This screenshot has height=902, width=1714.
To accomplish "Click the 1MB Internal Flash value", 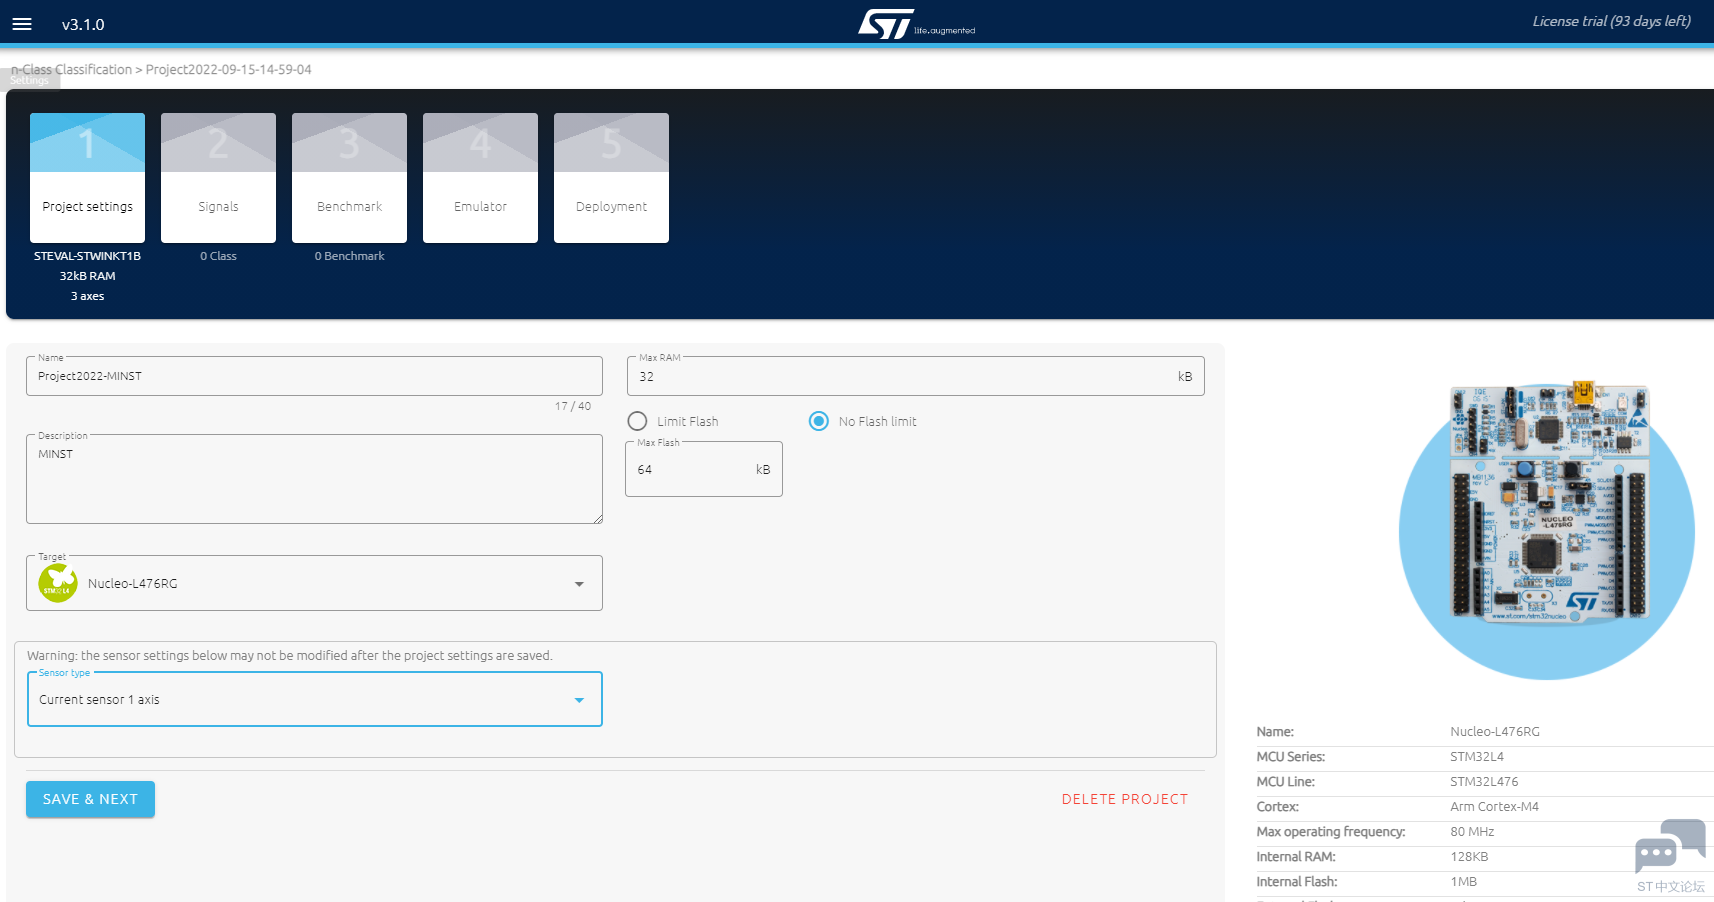I will coord(1463,882).
